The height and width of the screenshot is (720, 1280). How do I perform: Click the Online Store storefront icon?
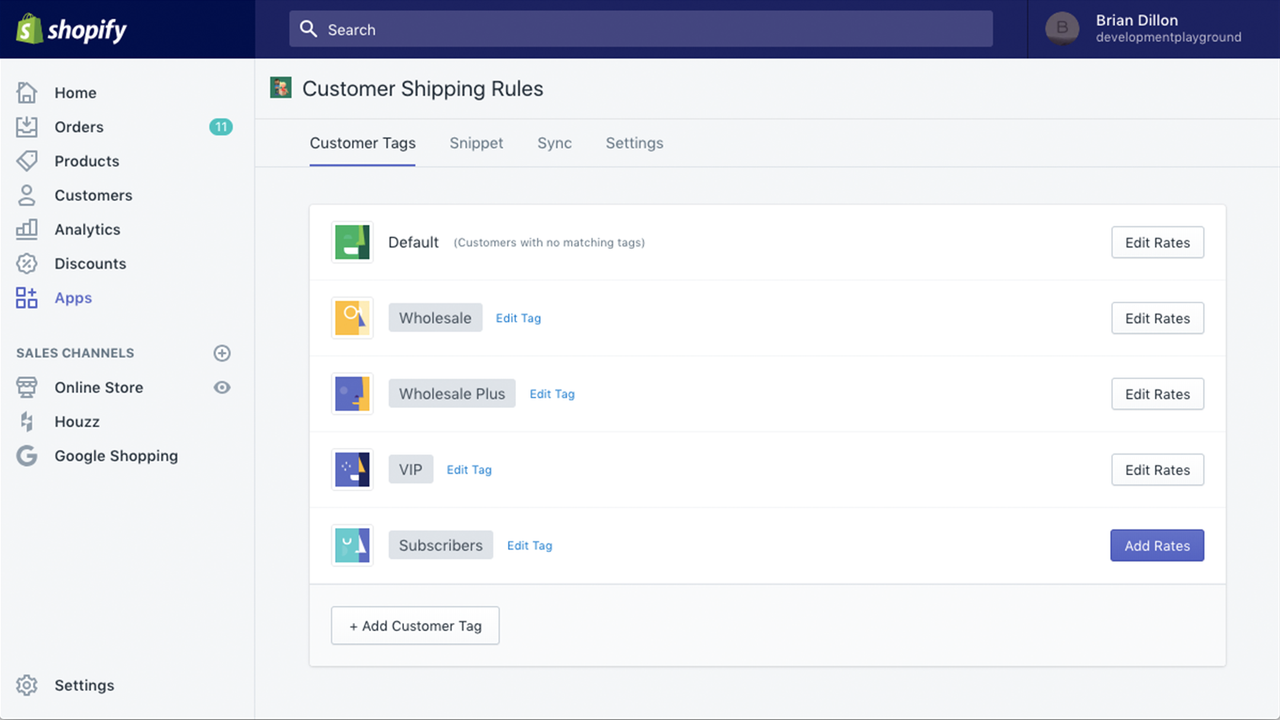27,387
